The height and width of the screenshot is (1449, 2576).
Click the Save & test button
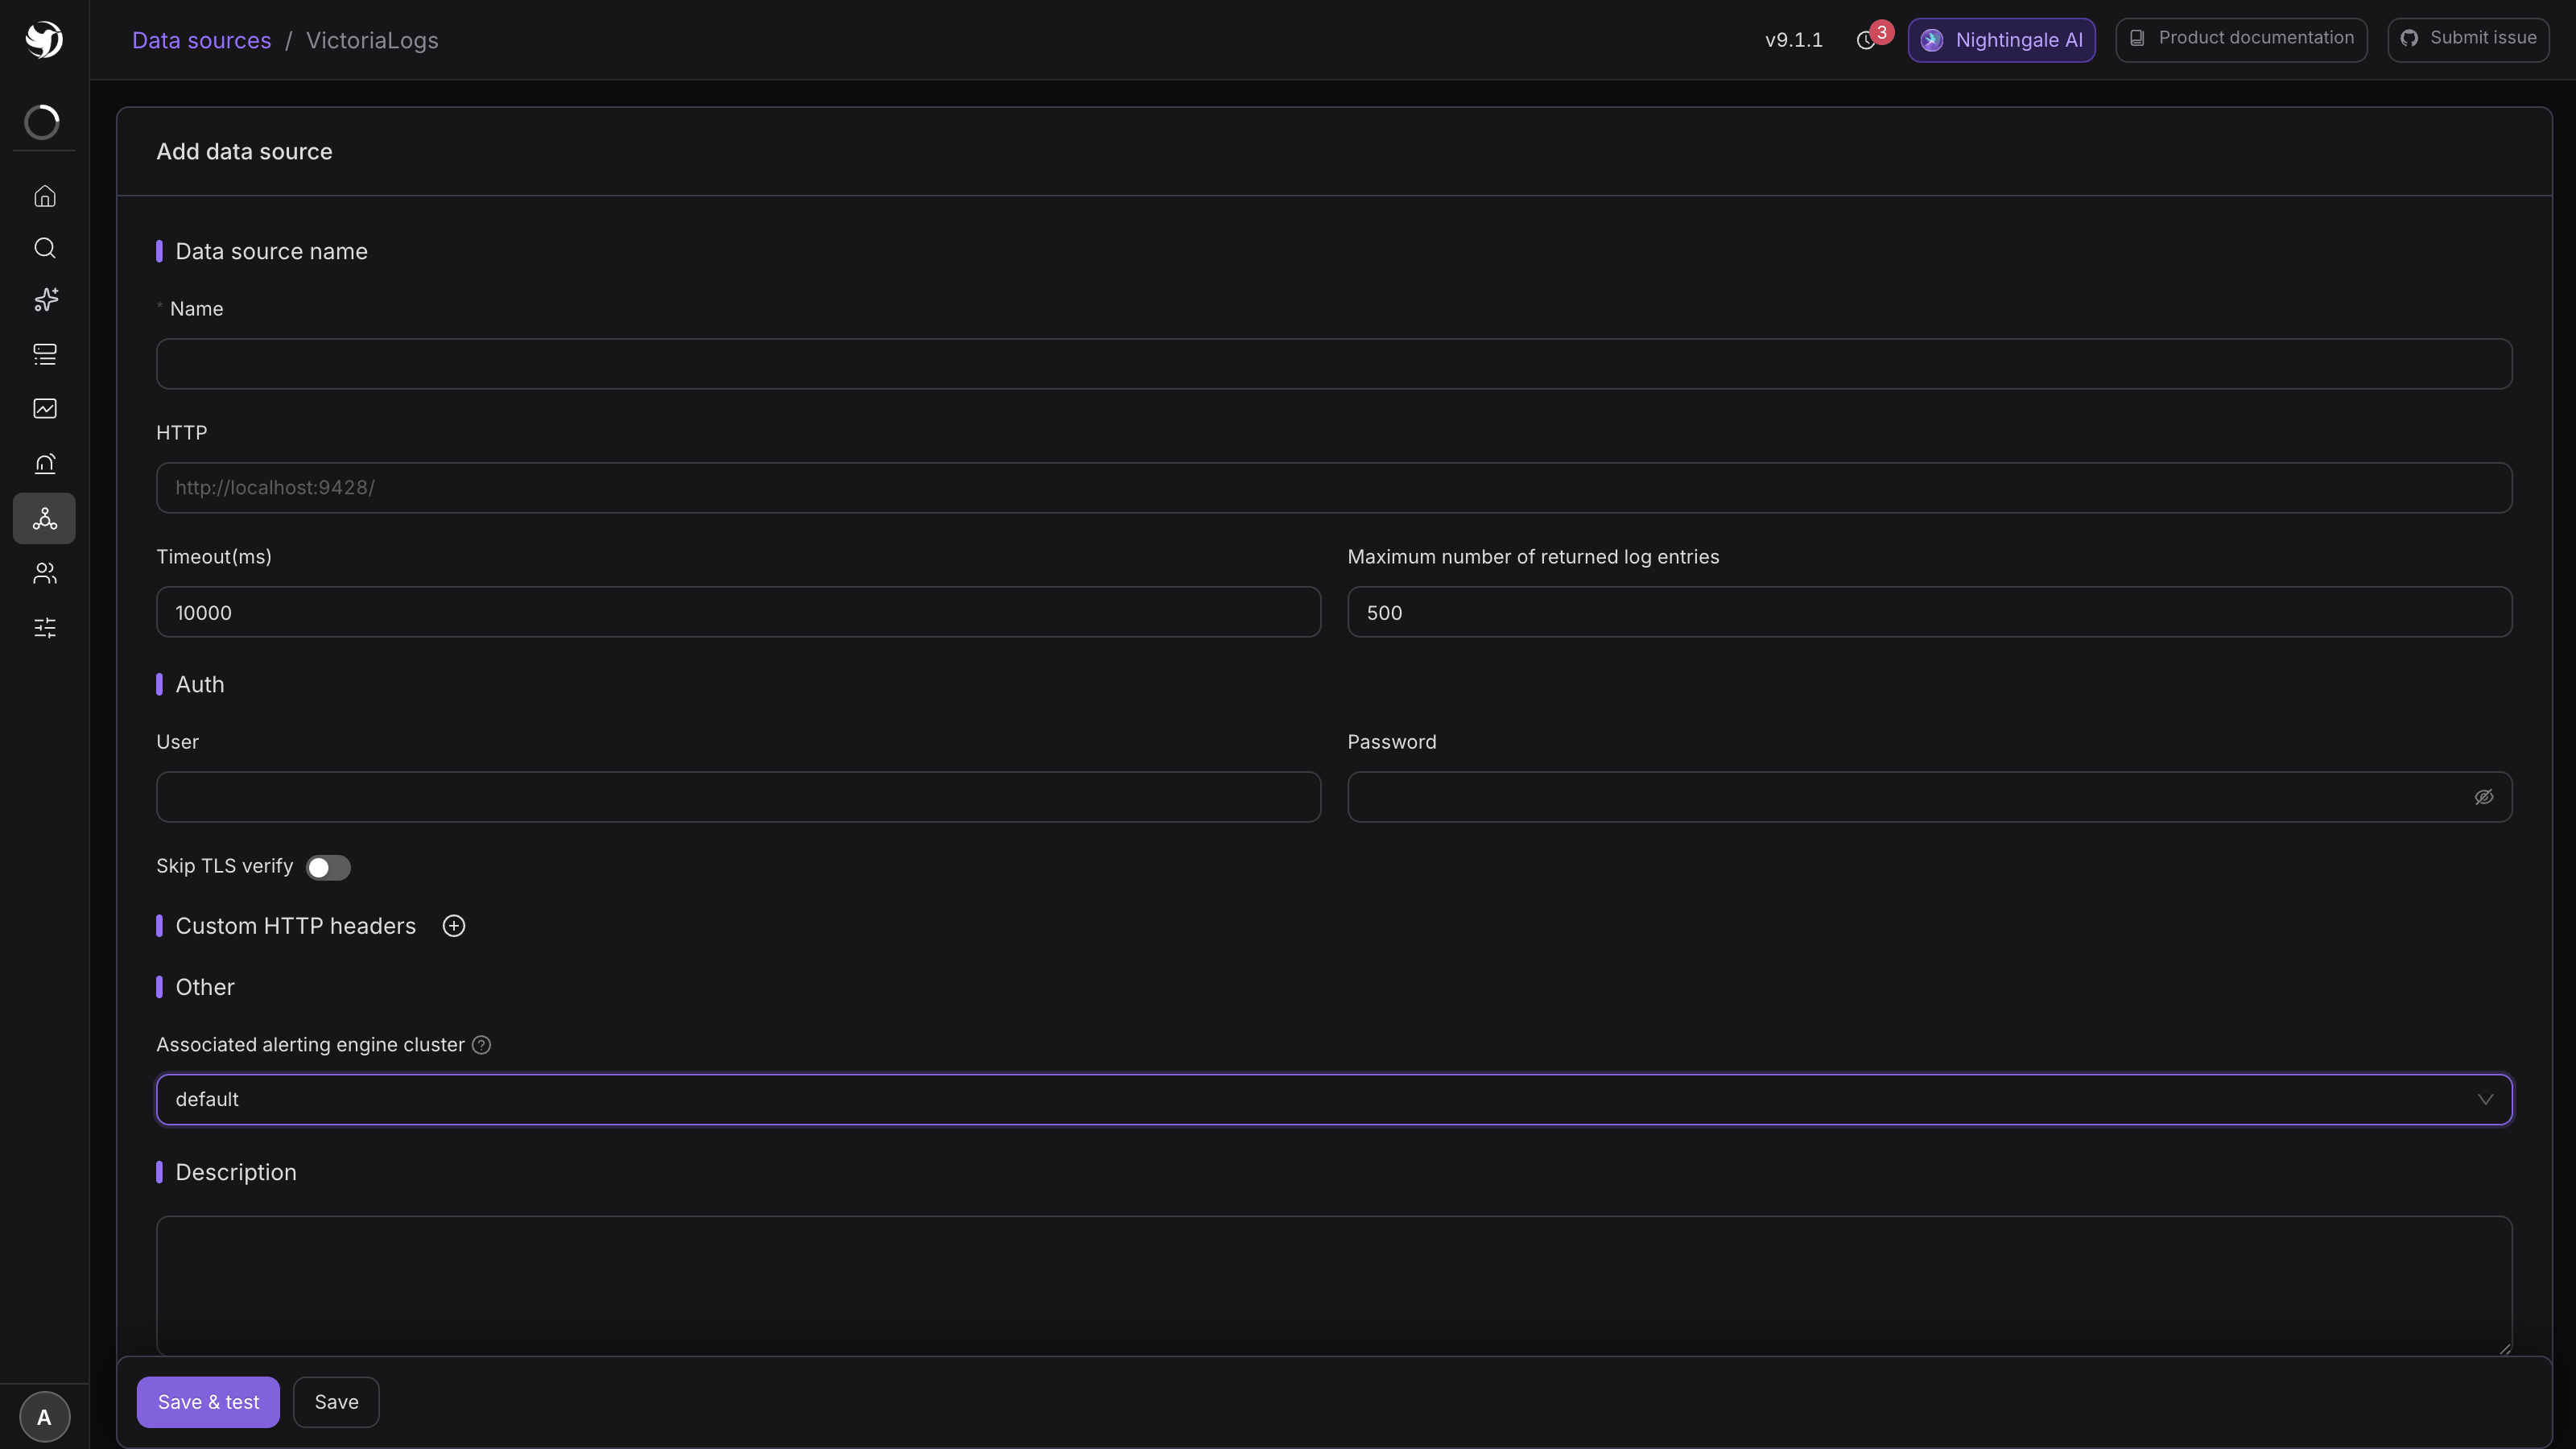coord(208,1402)
